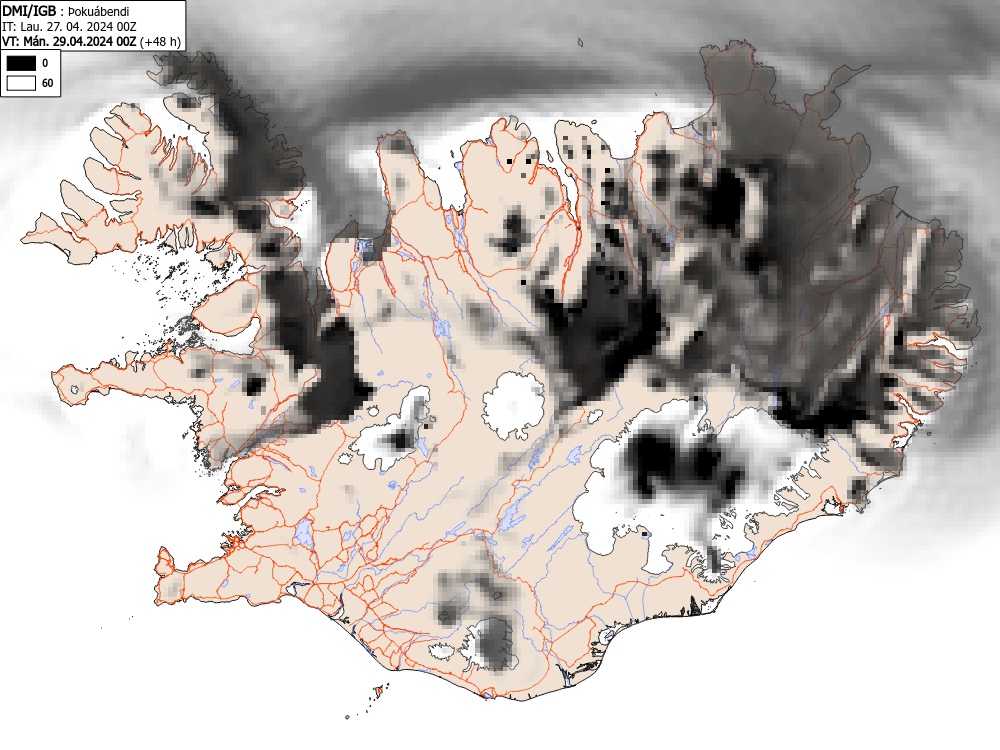Click the 'IT: Lau. 27. 04. 2024 00Z' line
The height and width of the screenshot is (750, 1000).
pos(70,27)
